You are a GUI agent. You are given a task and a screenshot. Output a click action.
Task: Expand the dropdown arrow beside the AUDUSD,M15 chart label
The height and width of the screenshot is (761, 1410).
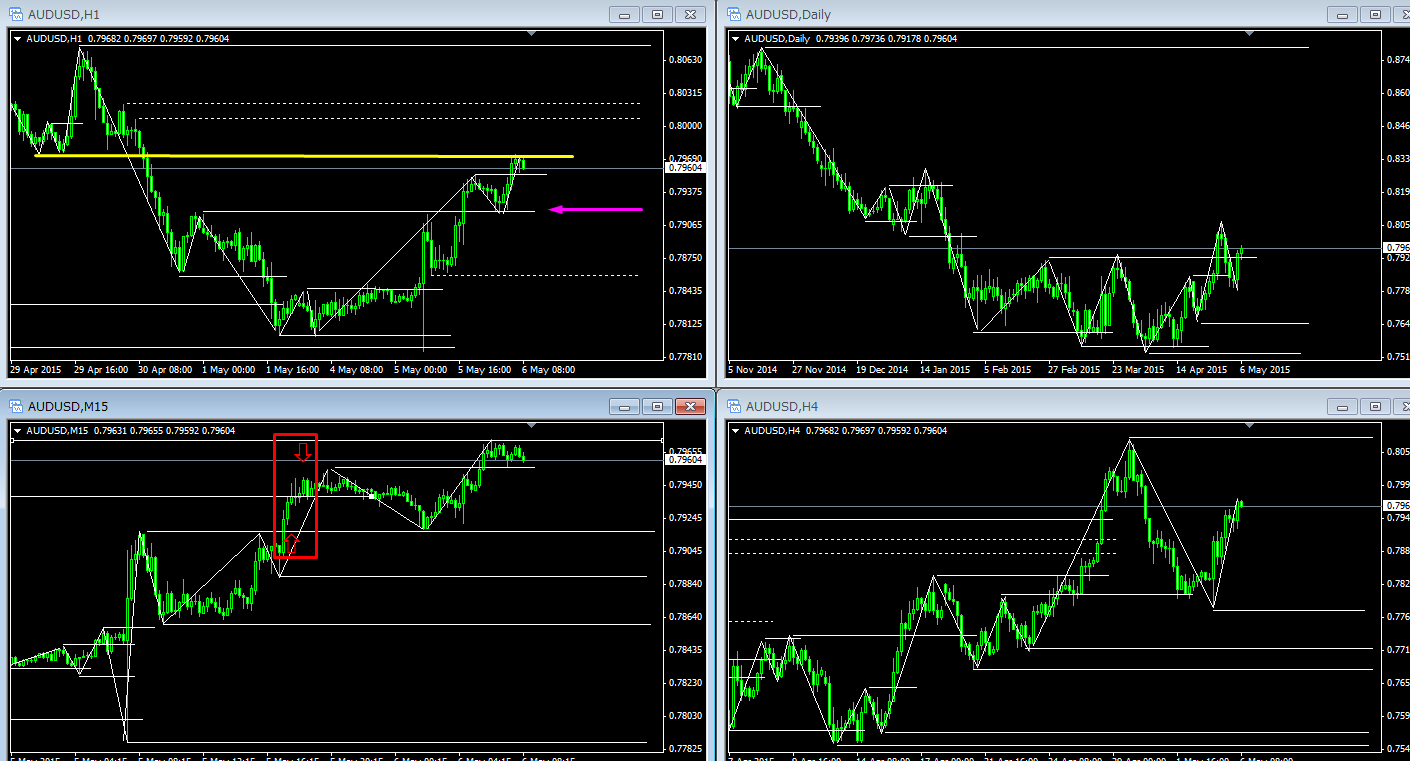pos(18,431)
